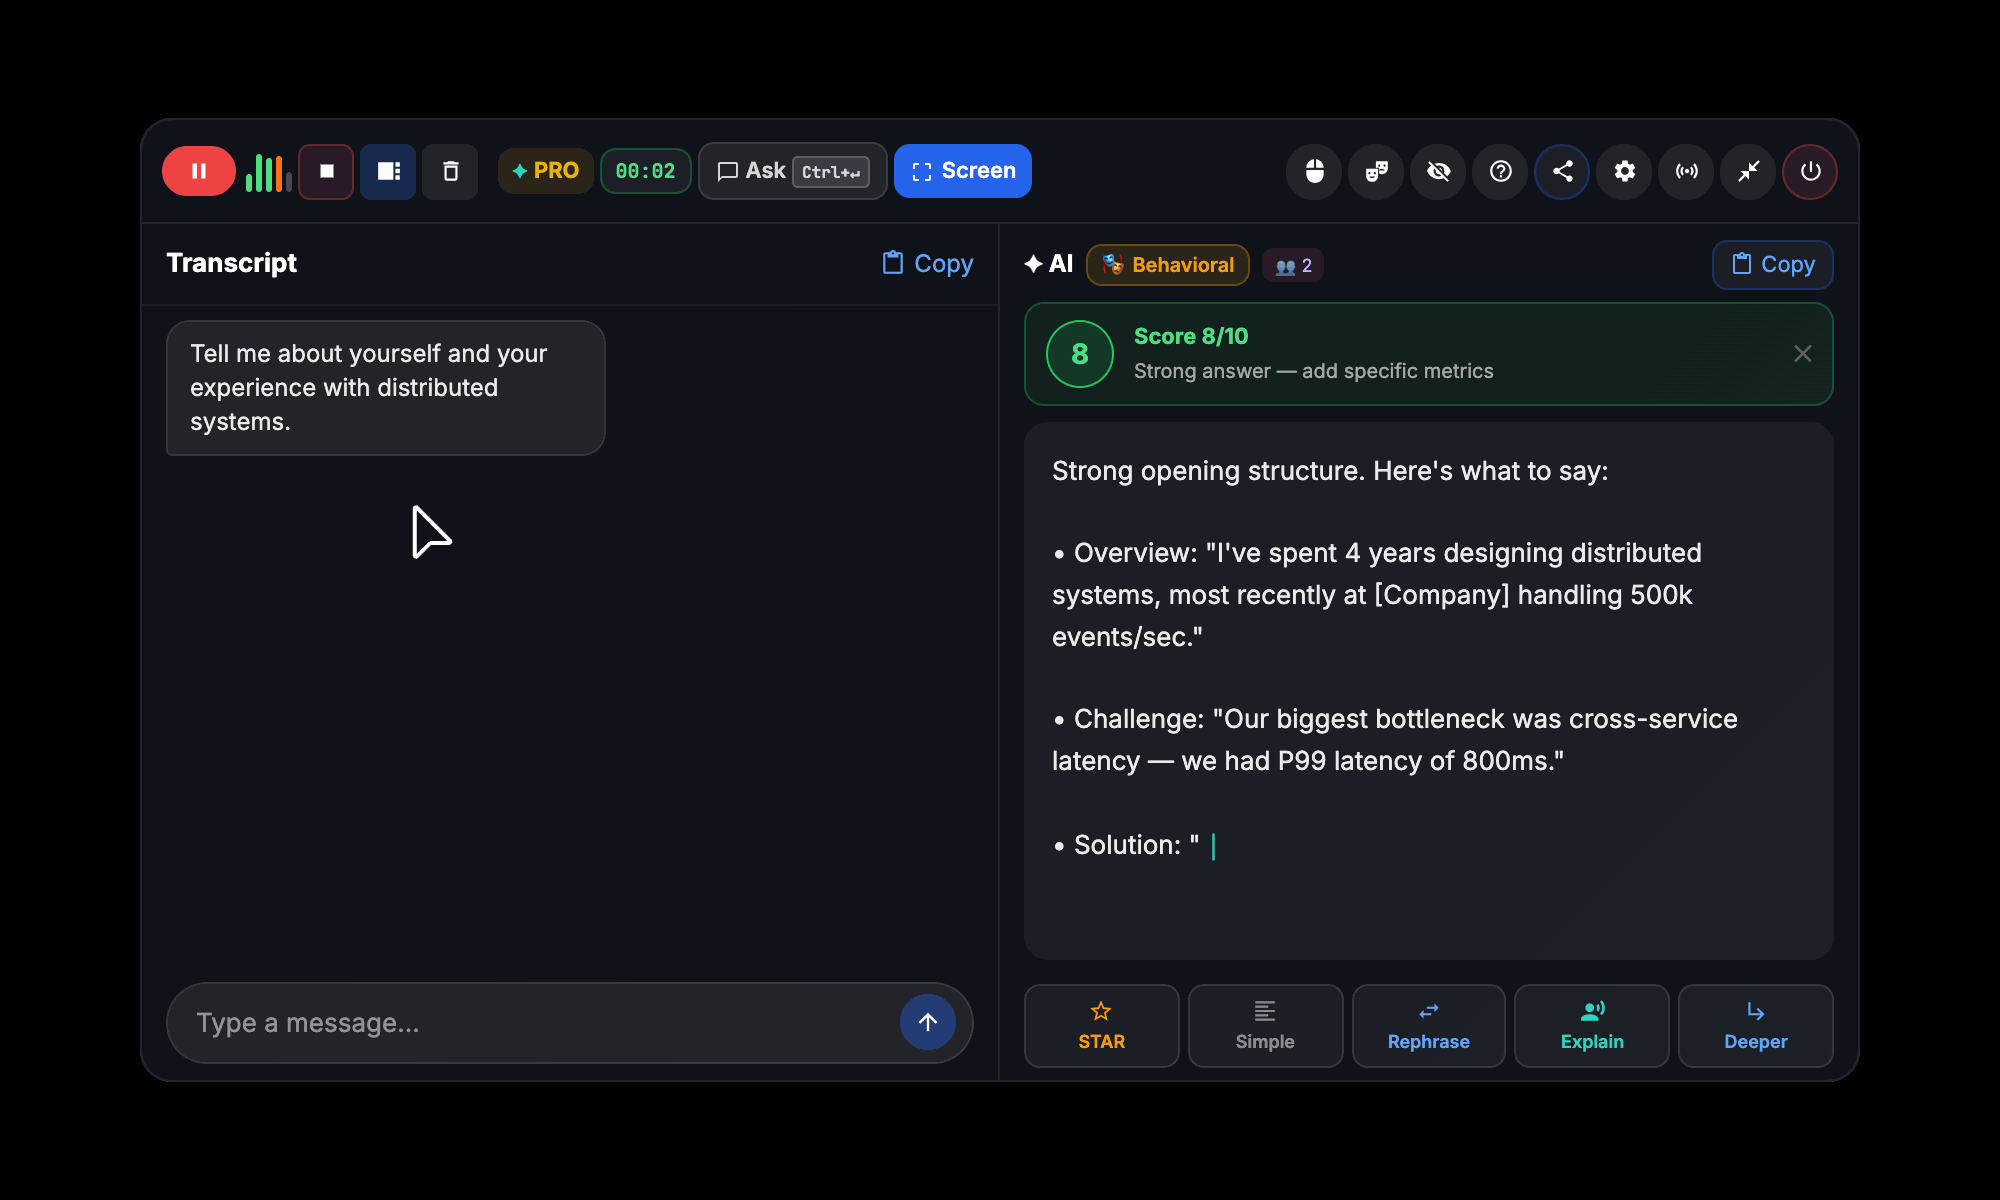2000x1200 pixels.
Task: Click the participants count badge showing 2
Action: [x=1293, y=265]
